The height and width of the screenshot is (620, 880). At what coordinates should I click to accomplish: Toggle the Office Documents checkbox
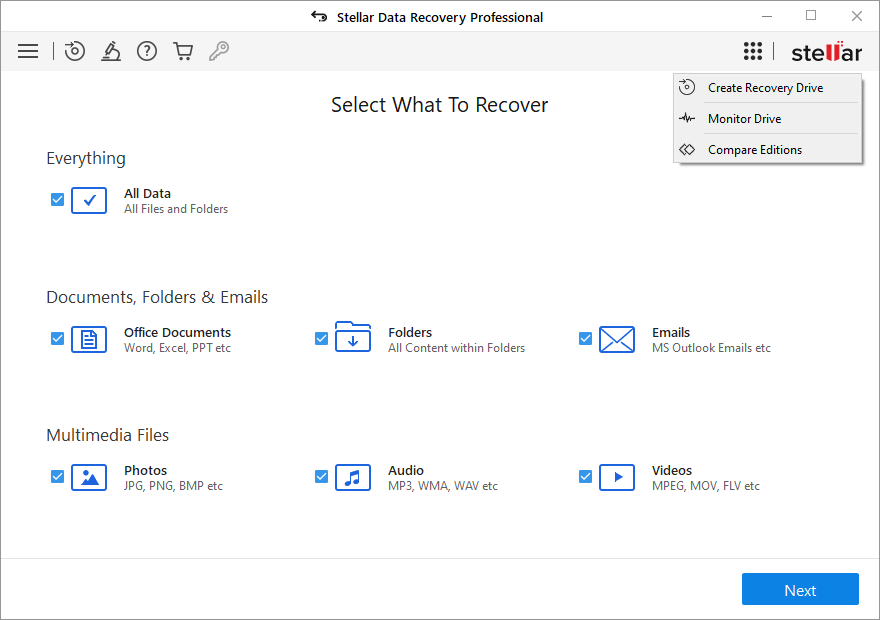(58, 339)
